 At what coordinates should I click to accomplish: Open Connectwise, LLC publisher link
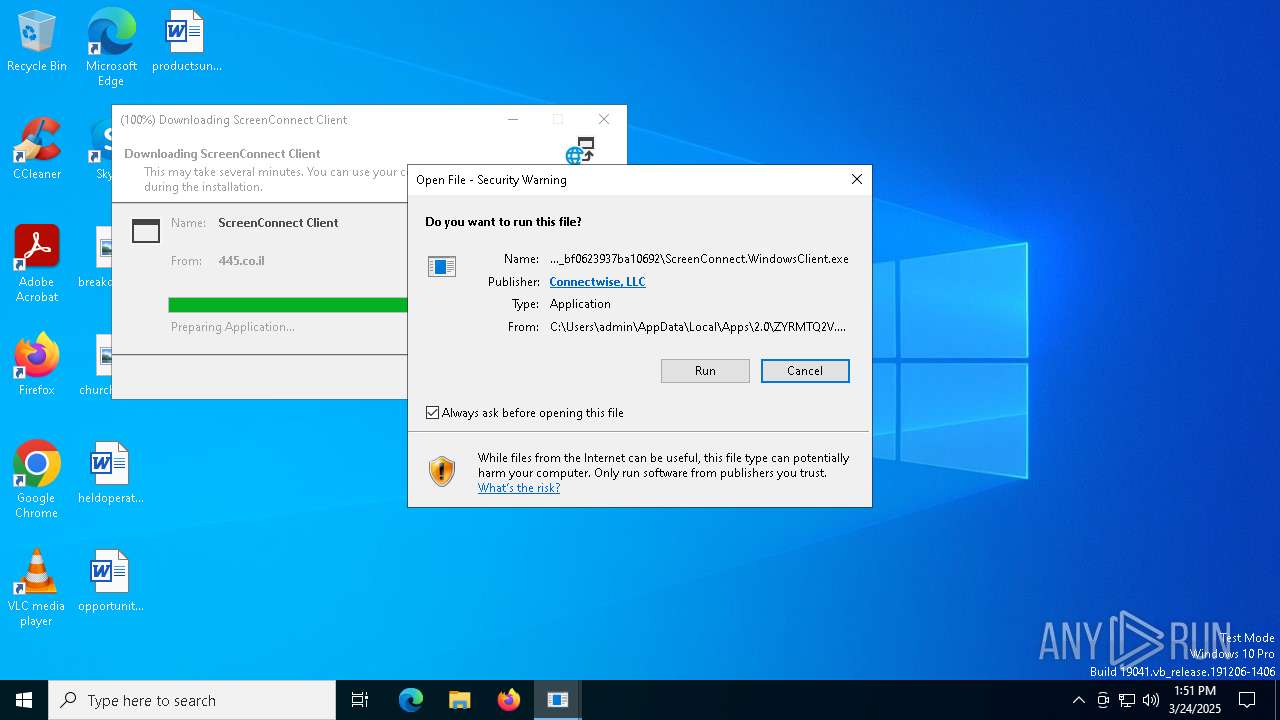point(597,282)
